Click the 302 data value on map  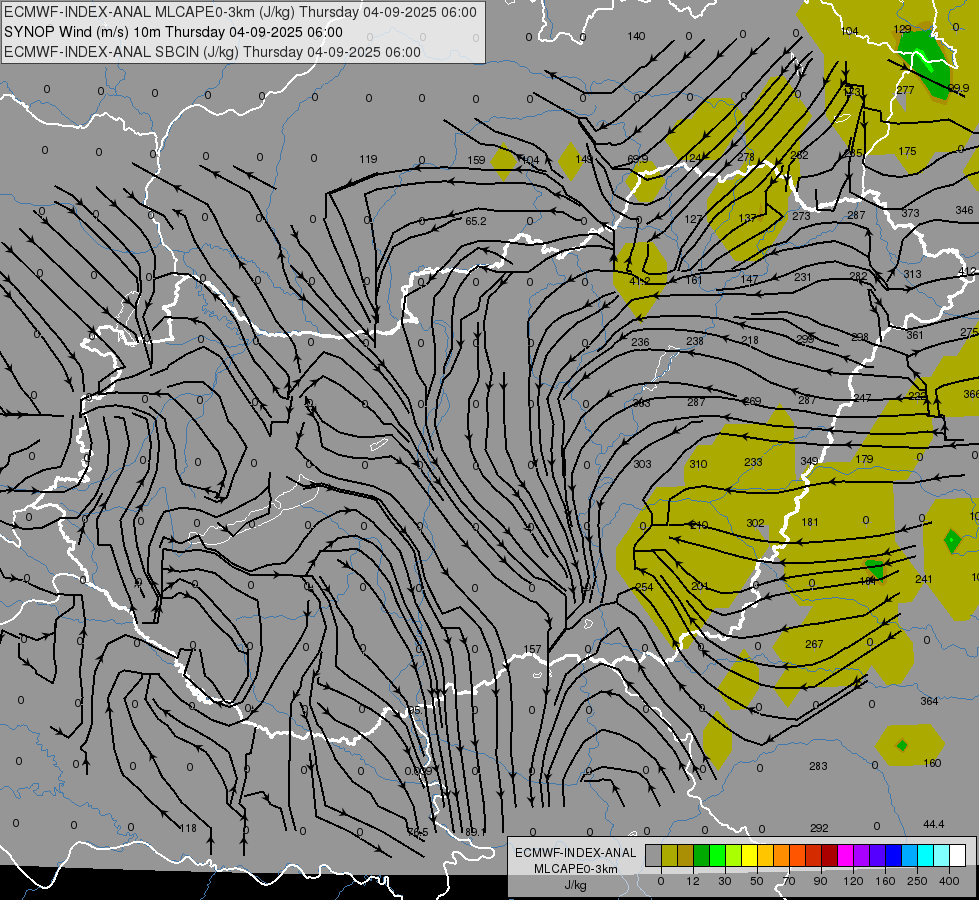tap(755, 523)
